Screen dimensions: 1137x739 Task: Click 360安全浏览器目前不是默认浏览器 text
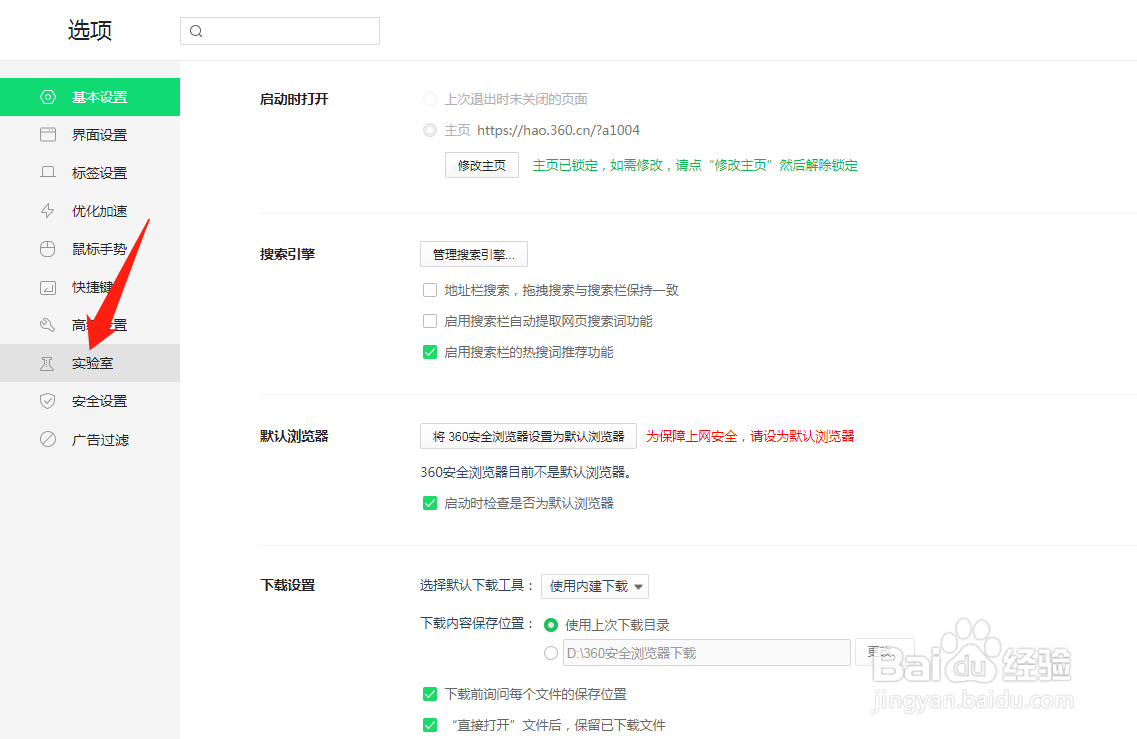[526, 472]
